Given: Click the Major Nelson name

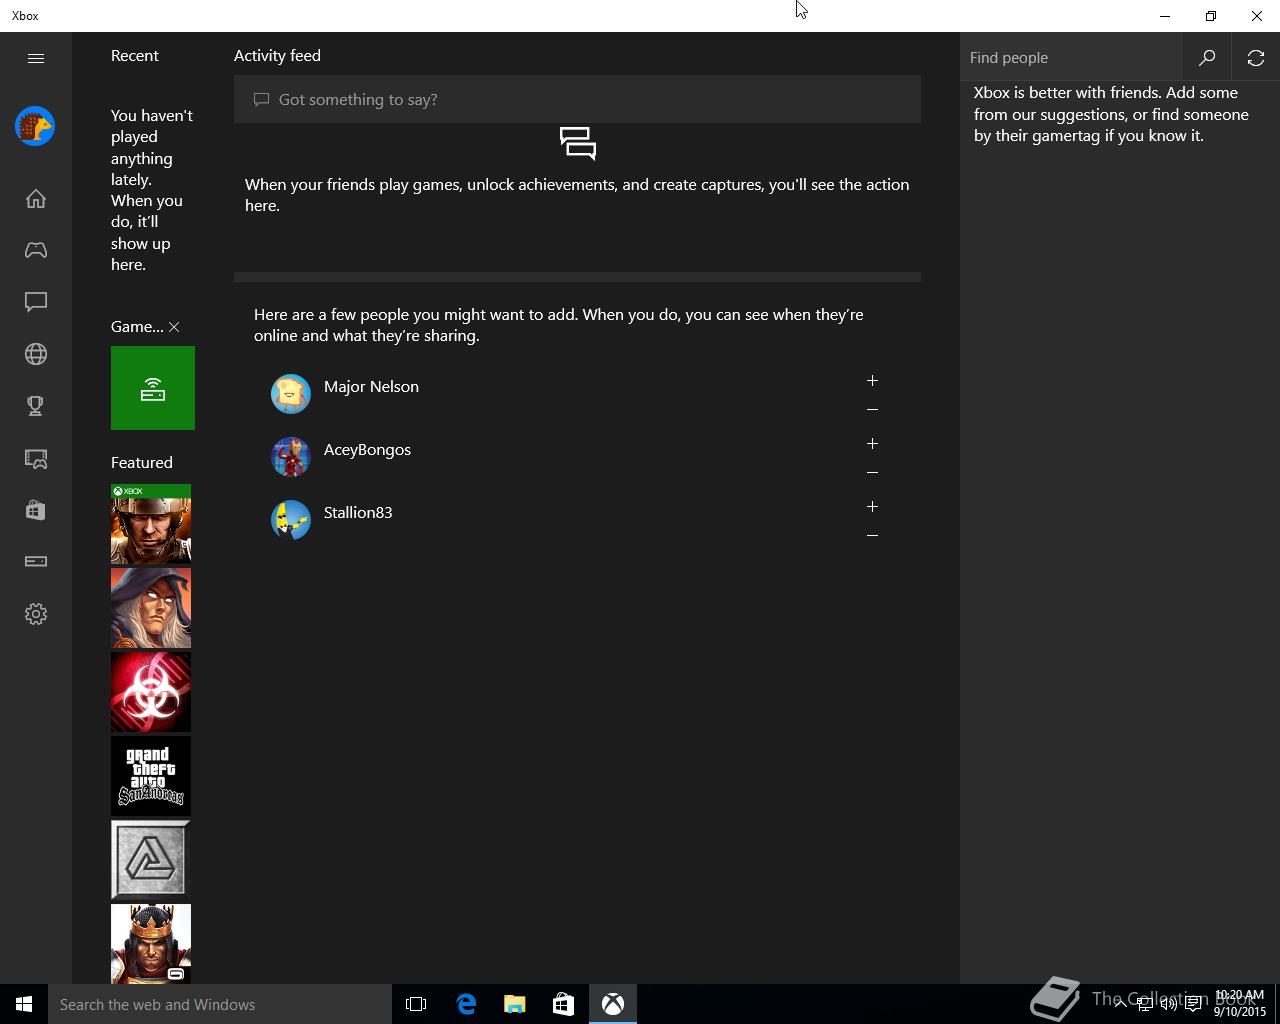Looking at the screenshot, I should (x=371, y=387).
